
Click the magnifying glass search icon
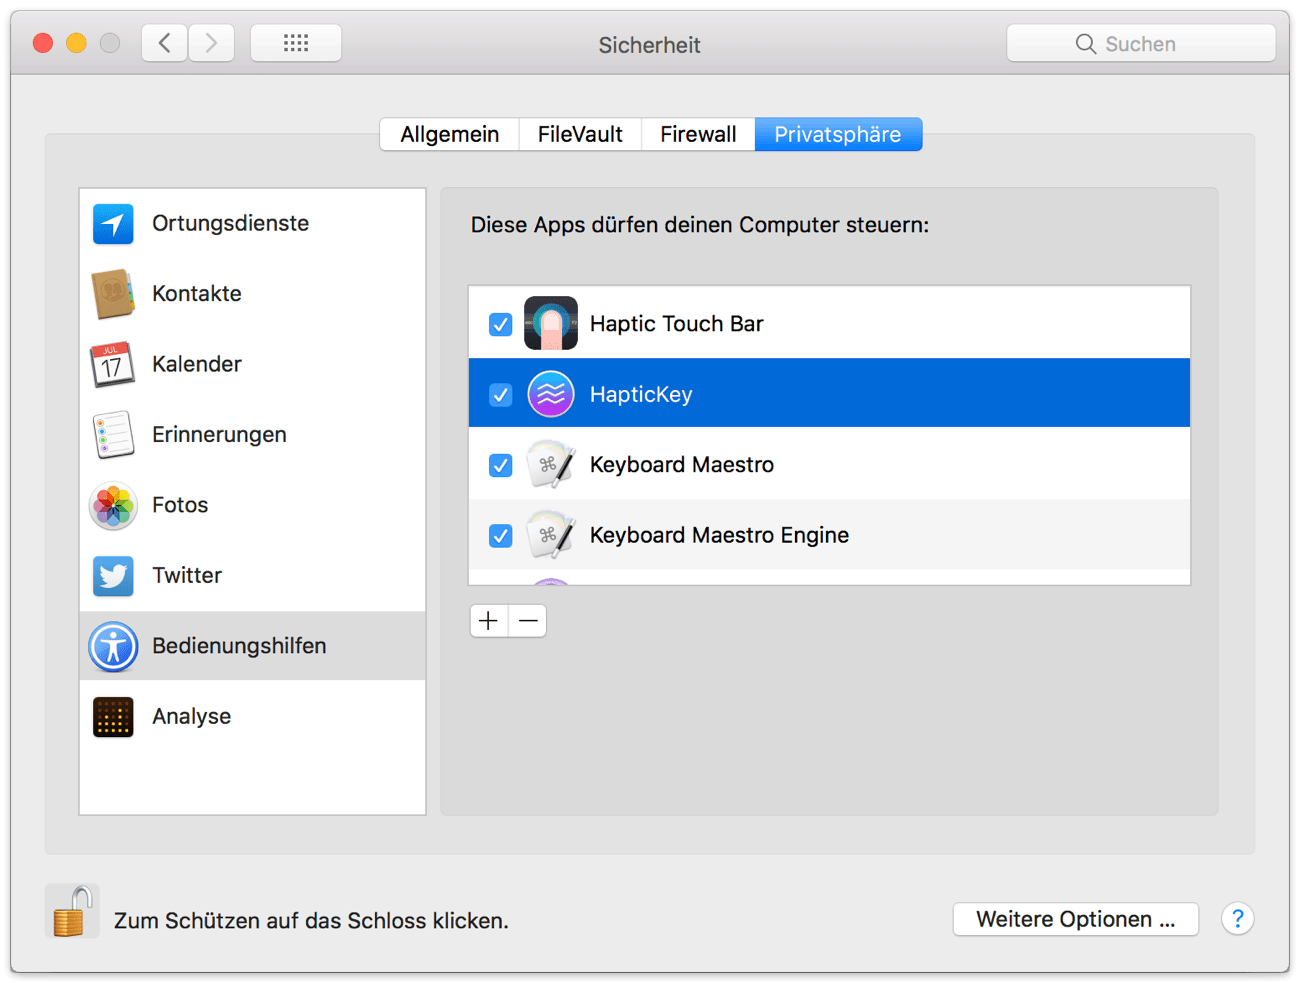point(1085,44)
